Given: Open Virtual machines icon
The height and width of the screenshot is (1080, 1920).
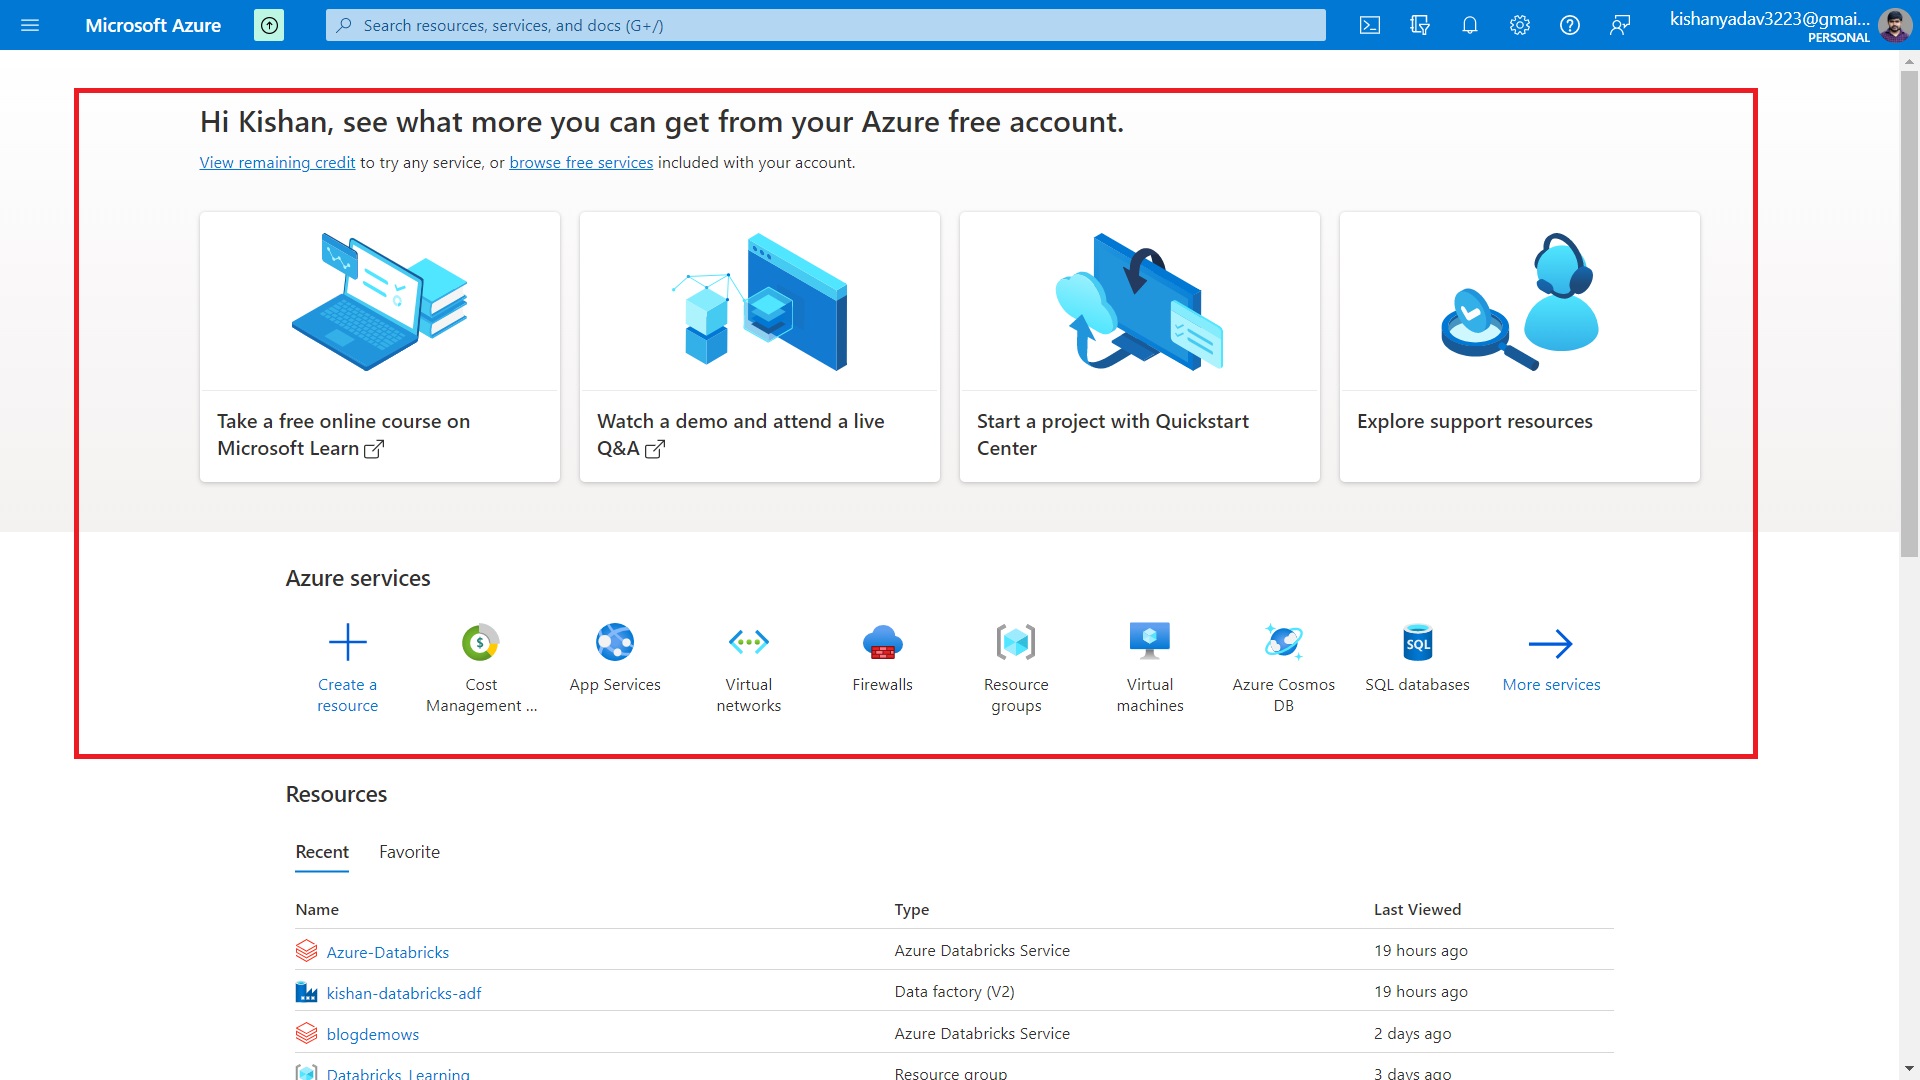Looking at the screenshot, I should tap(1150, 641).
